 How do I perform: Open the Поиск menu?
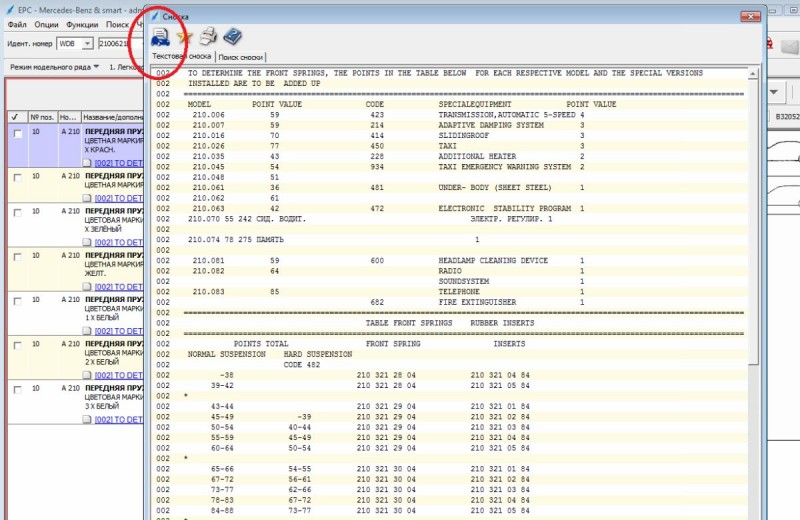(x=117, y=24)
